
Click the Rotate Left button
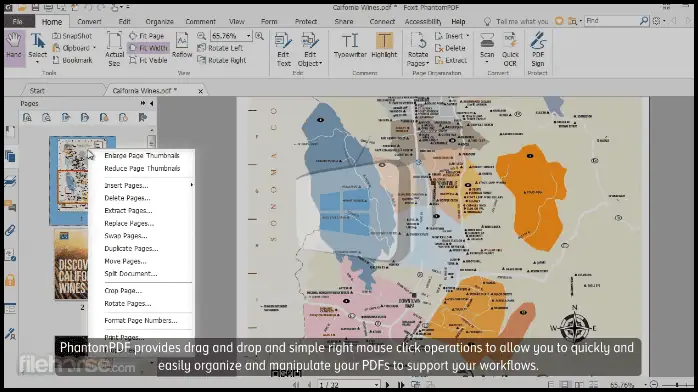[220, 48]
